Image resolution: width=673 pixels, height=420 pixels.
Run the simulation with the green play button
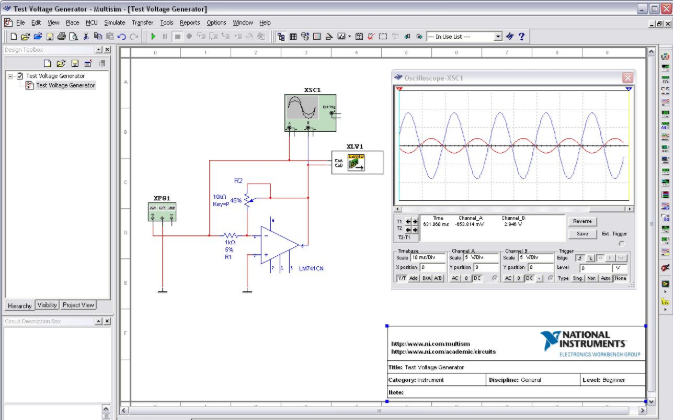click(x=153, y=37)
